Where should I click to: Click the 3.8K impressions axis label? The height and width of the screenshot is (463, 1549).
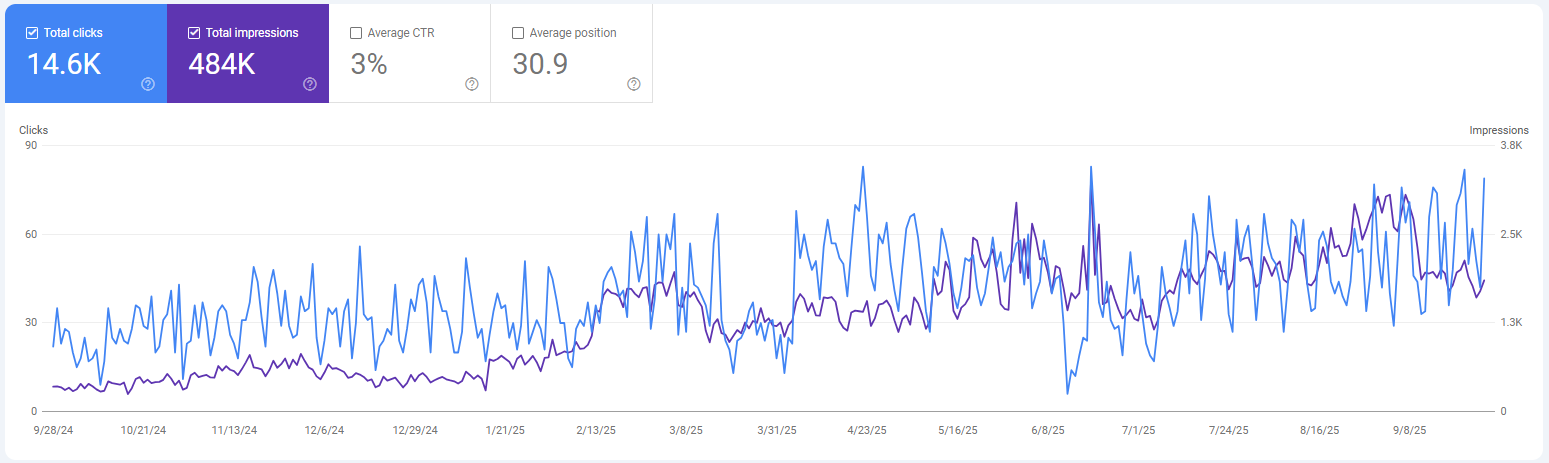[1511, 146]
